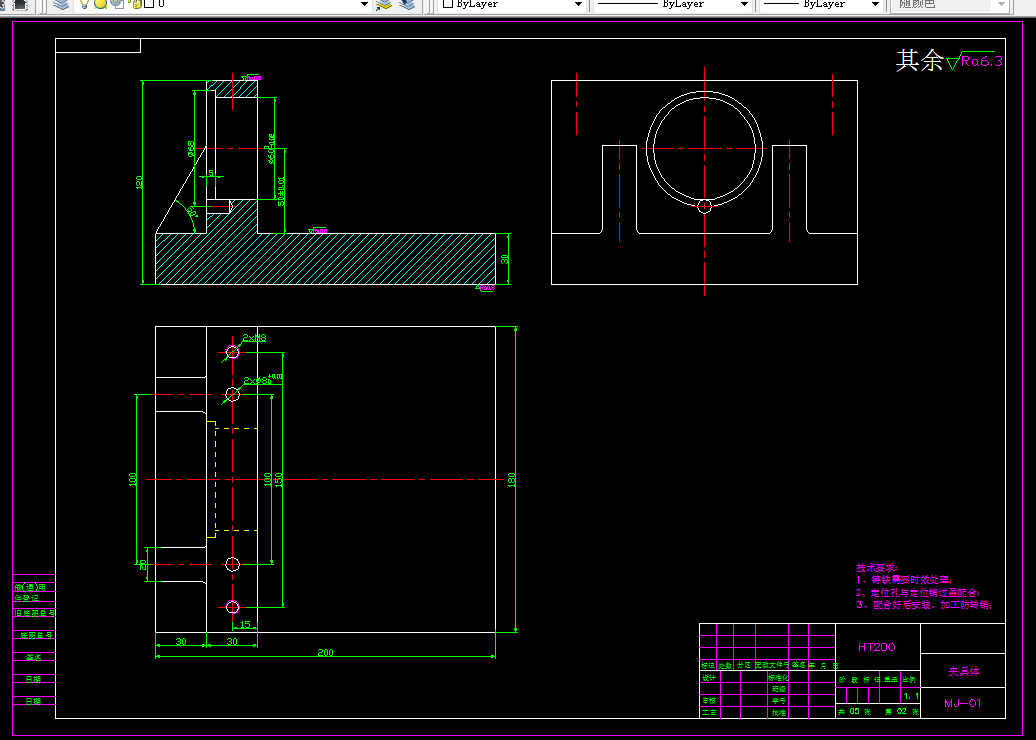Select the 借(通)用 sidebar label

click(30, 587)
